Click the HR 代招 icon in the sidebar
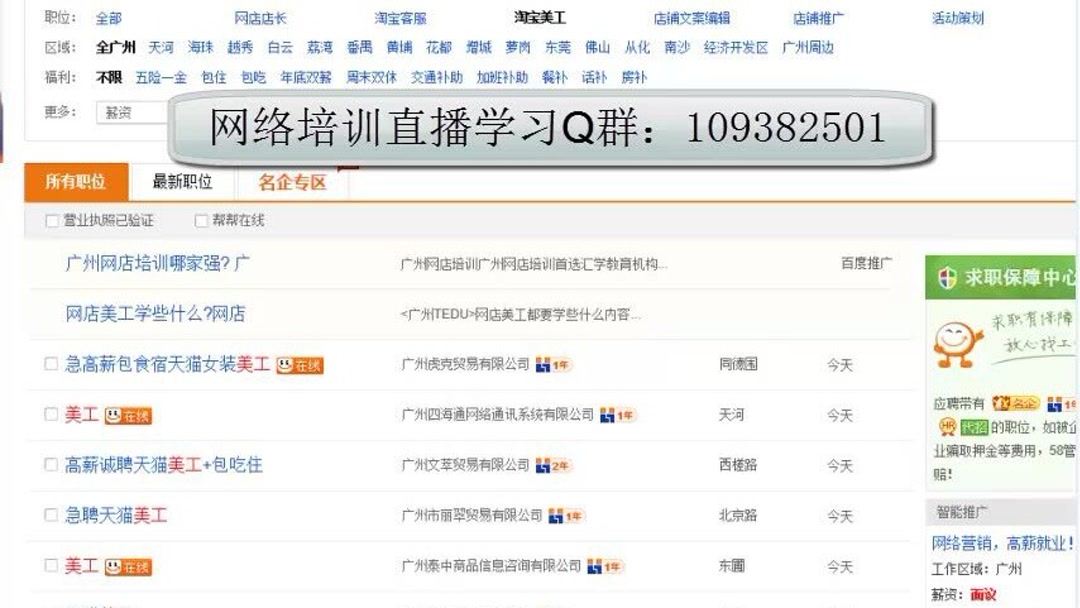The height and width of the screenshot is (608, 1080). (x=948, y=425)
